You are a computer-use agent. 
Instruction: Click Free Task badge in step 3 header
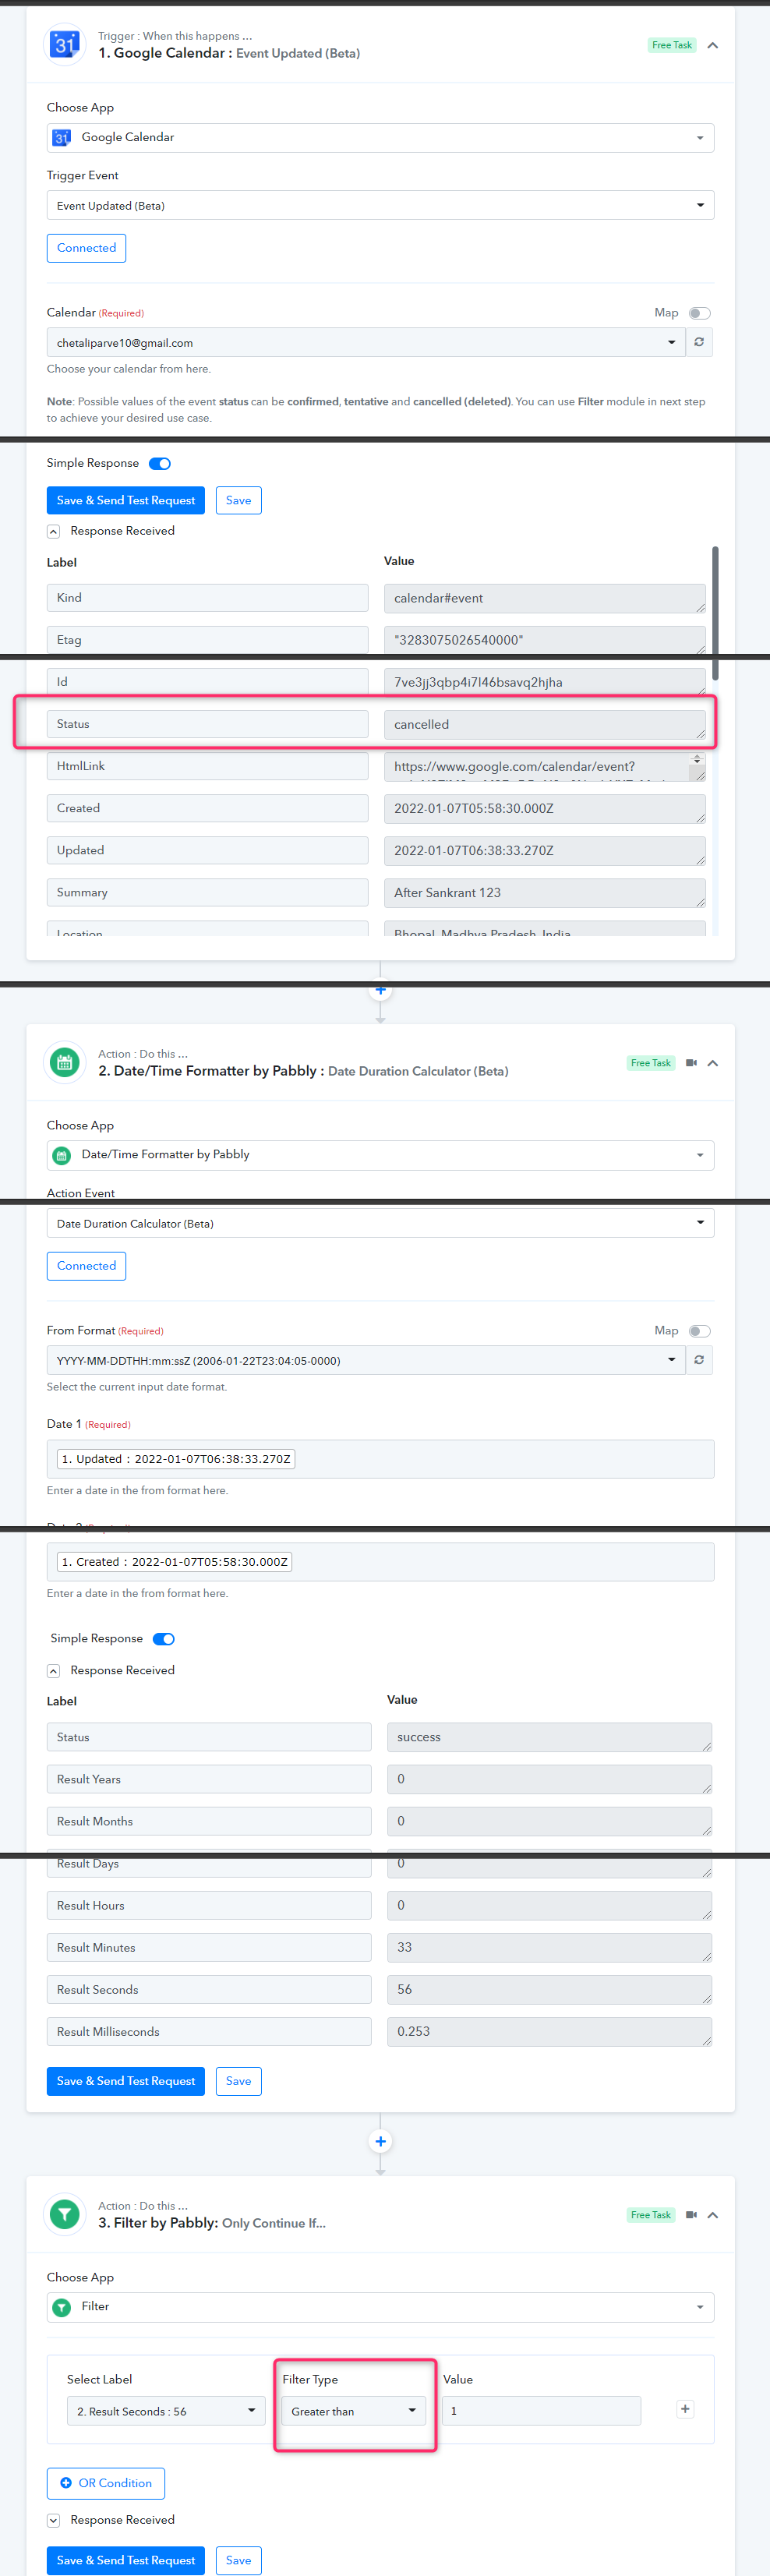tap(651, 2215)
